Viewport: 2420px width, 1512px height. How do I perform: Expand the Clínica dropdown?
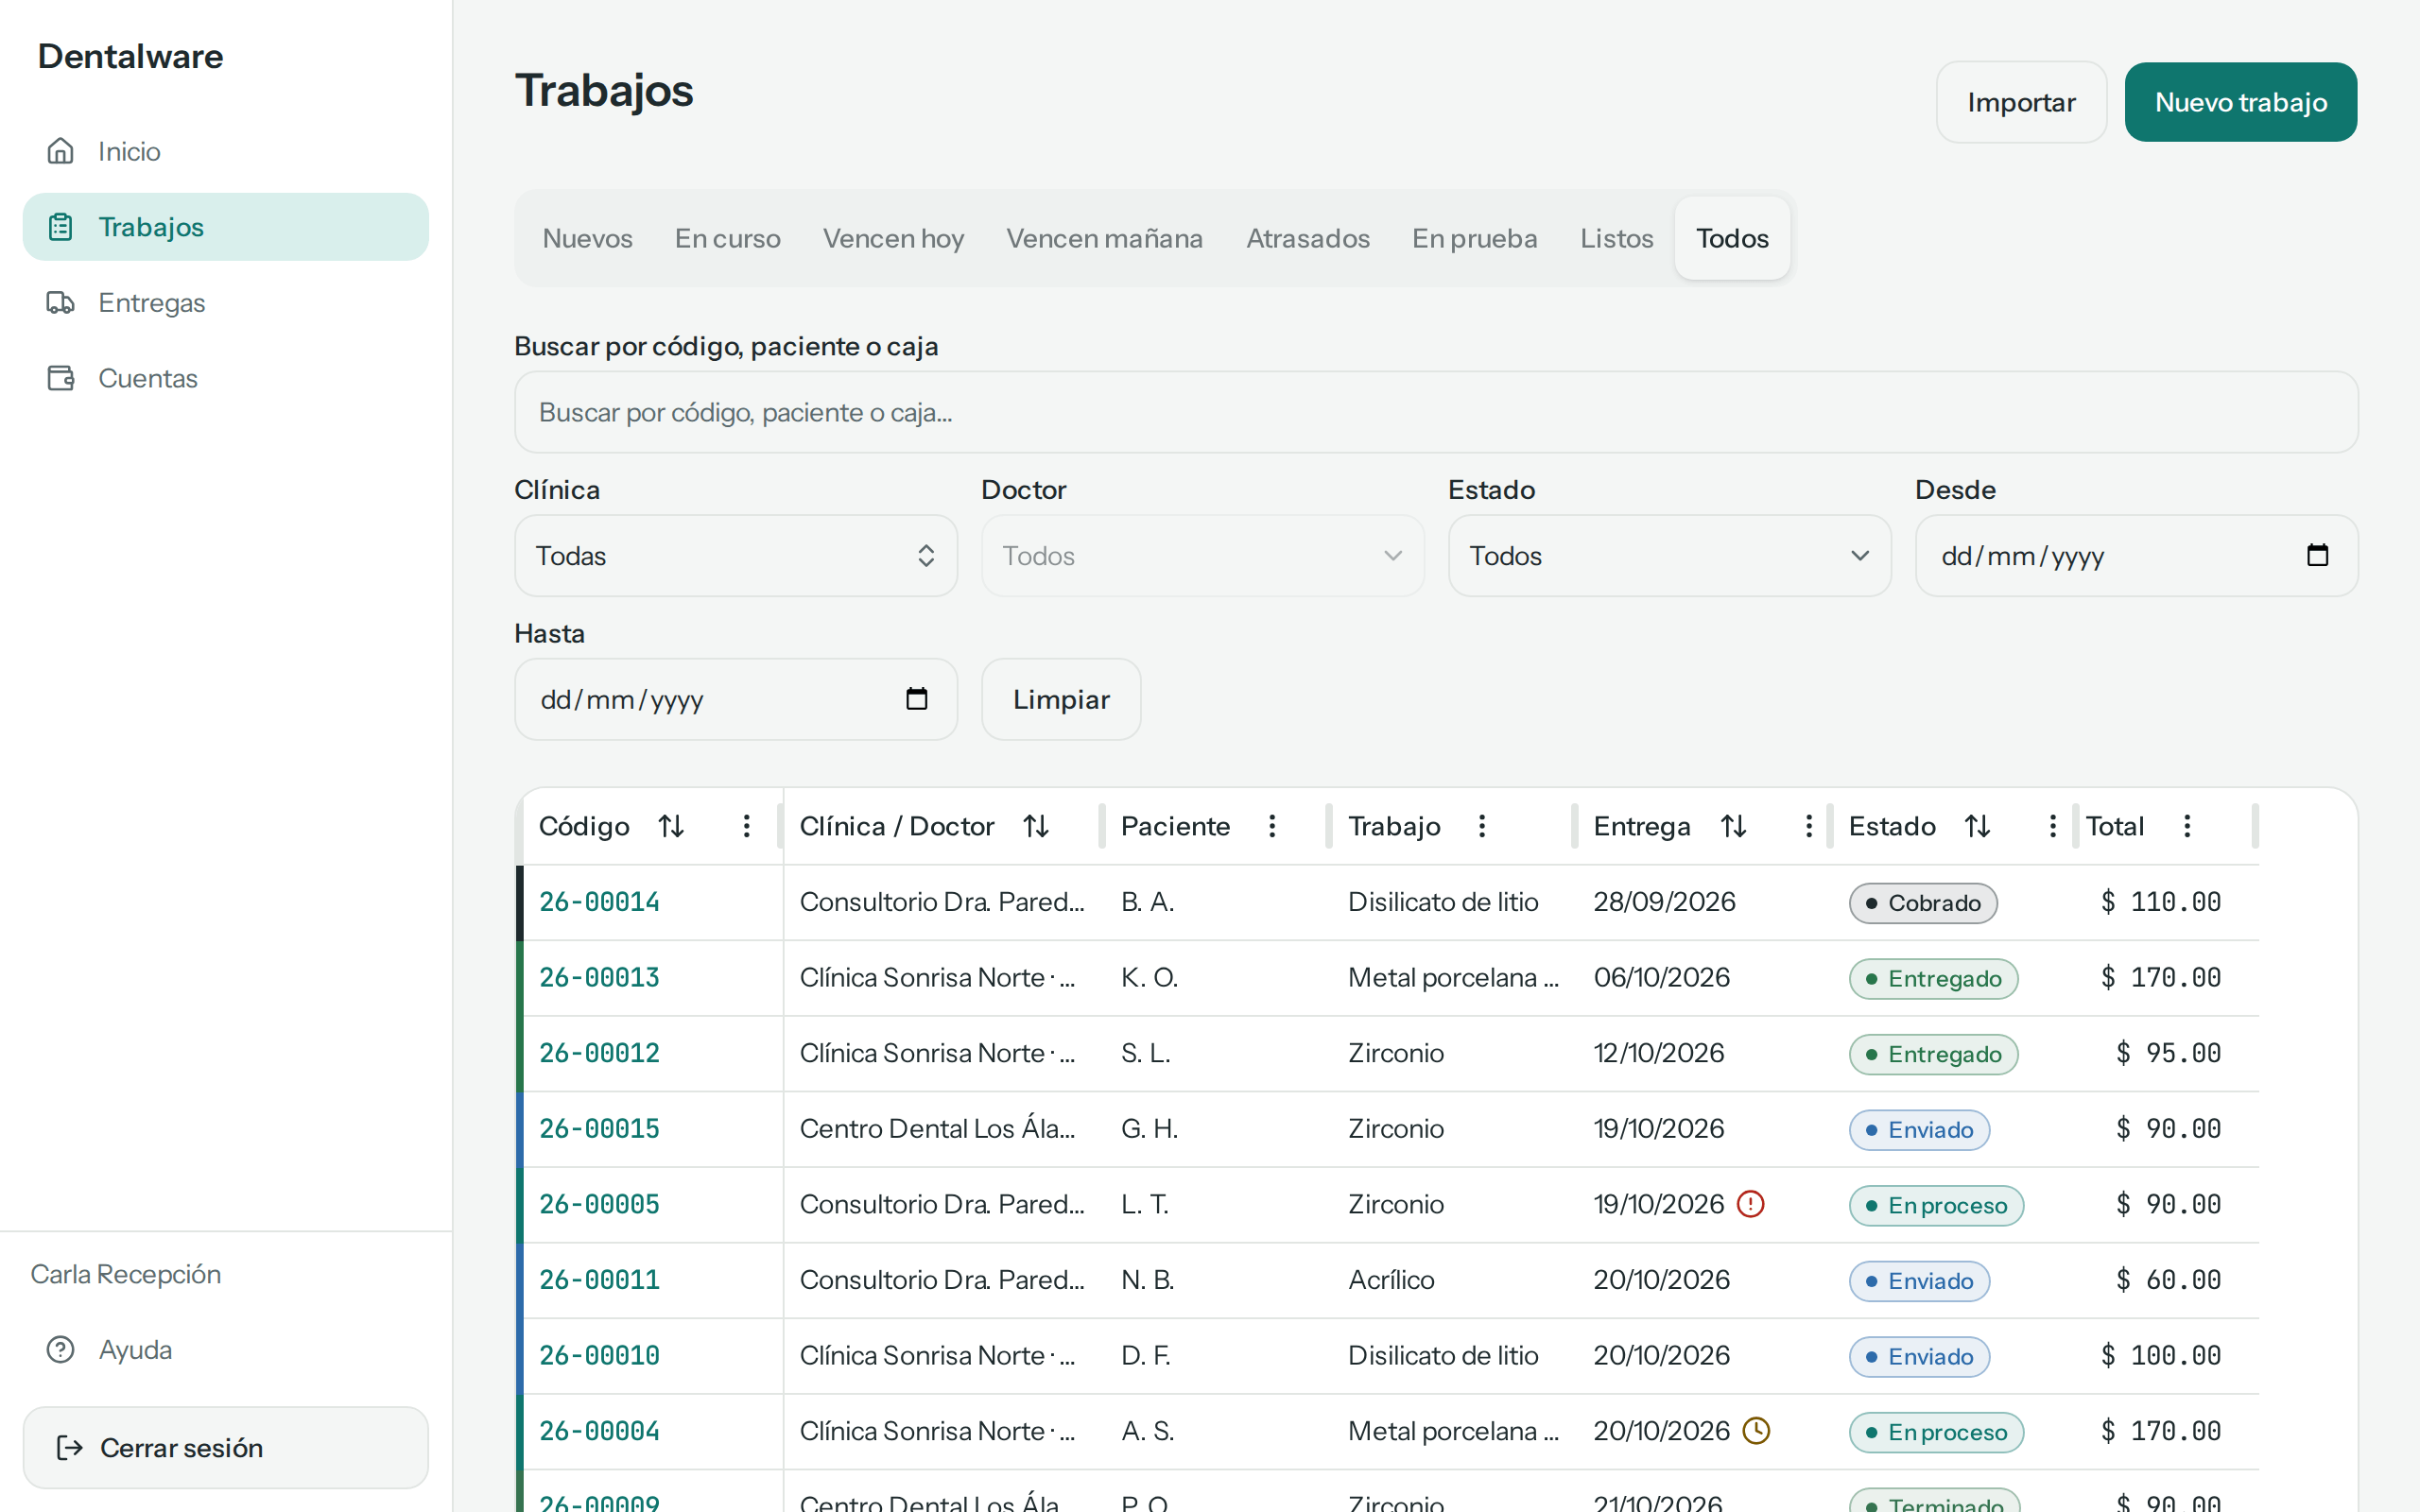(x=736, y=556)
